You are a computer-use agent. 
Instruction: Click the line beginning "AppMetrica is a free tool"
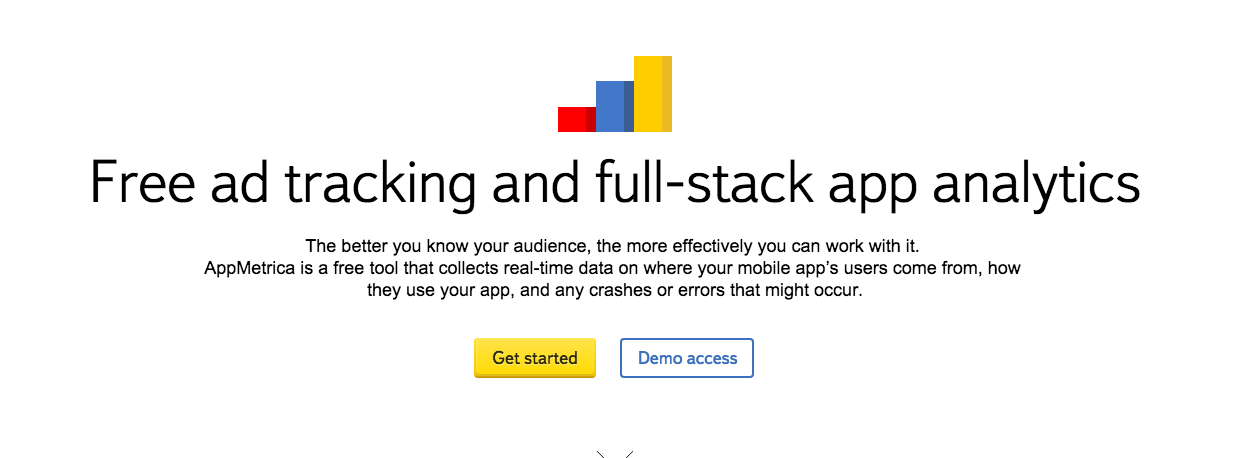[612, 269]
